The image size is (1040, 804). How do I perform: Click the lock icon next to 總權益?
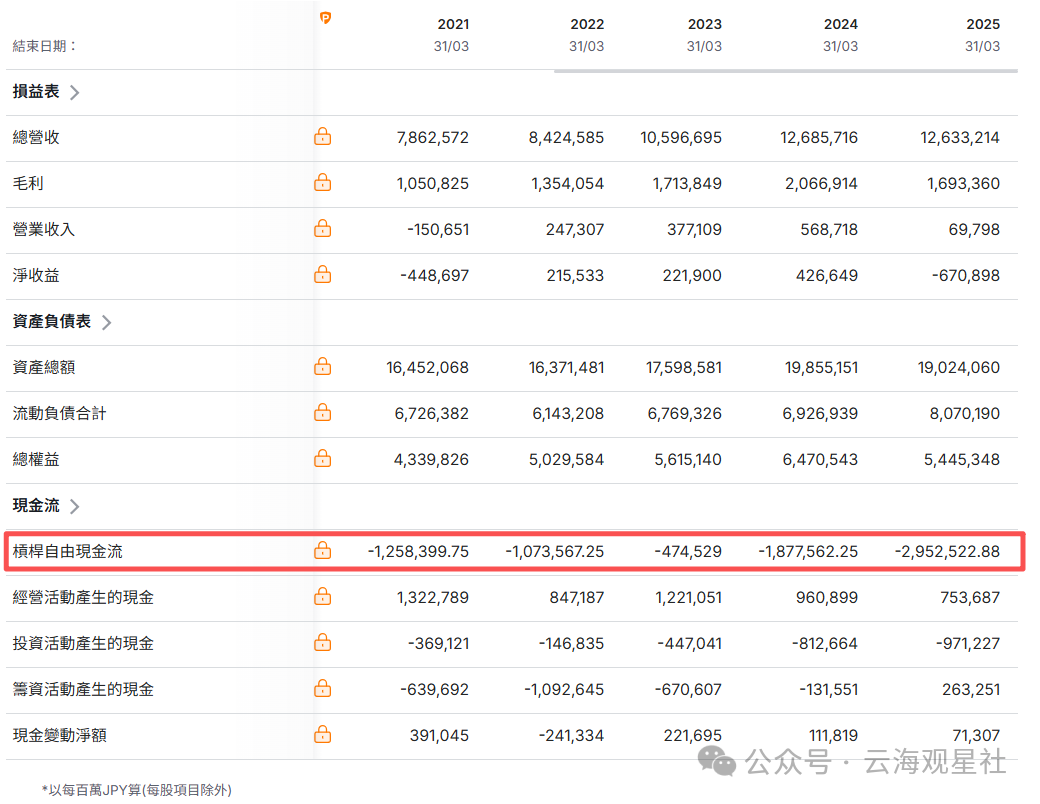pos(322,459)
